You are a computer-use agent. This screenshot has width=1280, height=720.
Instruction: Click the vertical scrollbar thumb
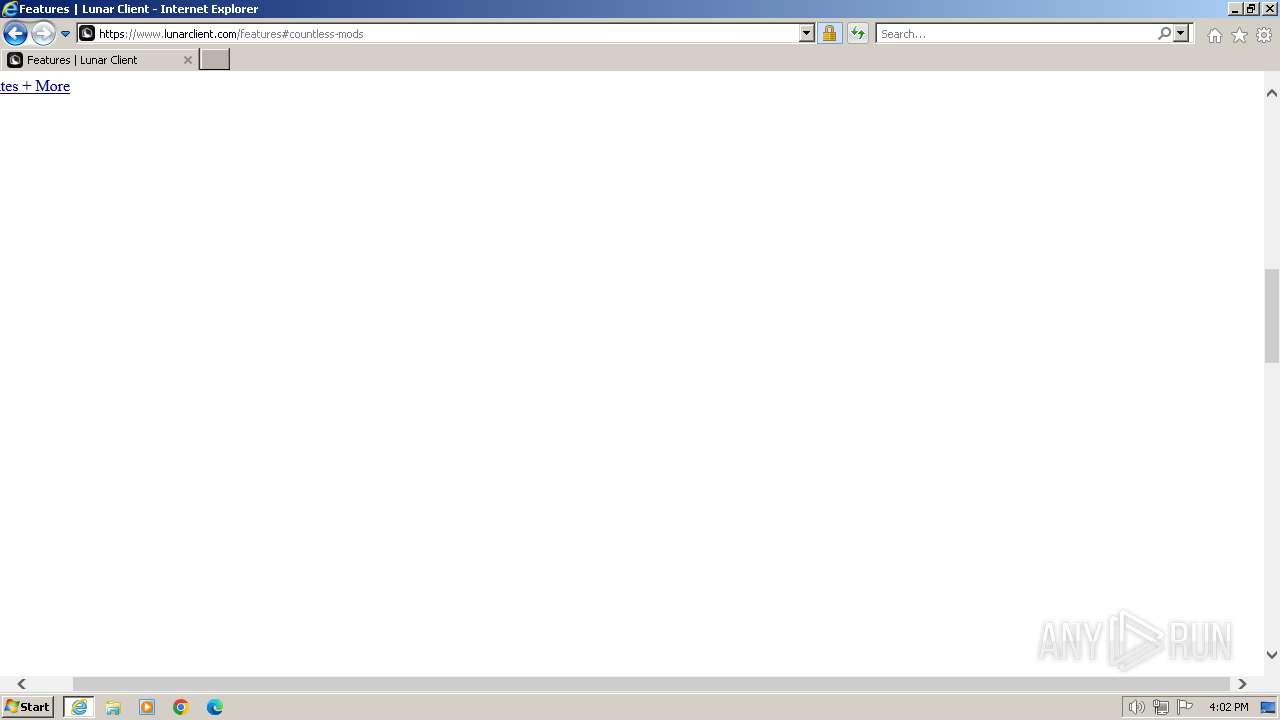[x=1272, y=316]
